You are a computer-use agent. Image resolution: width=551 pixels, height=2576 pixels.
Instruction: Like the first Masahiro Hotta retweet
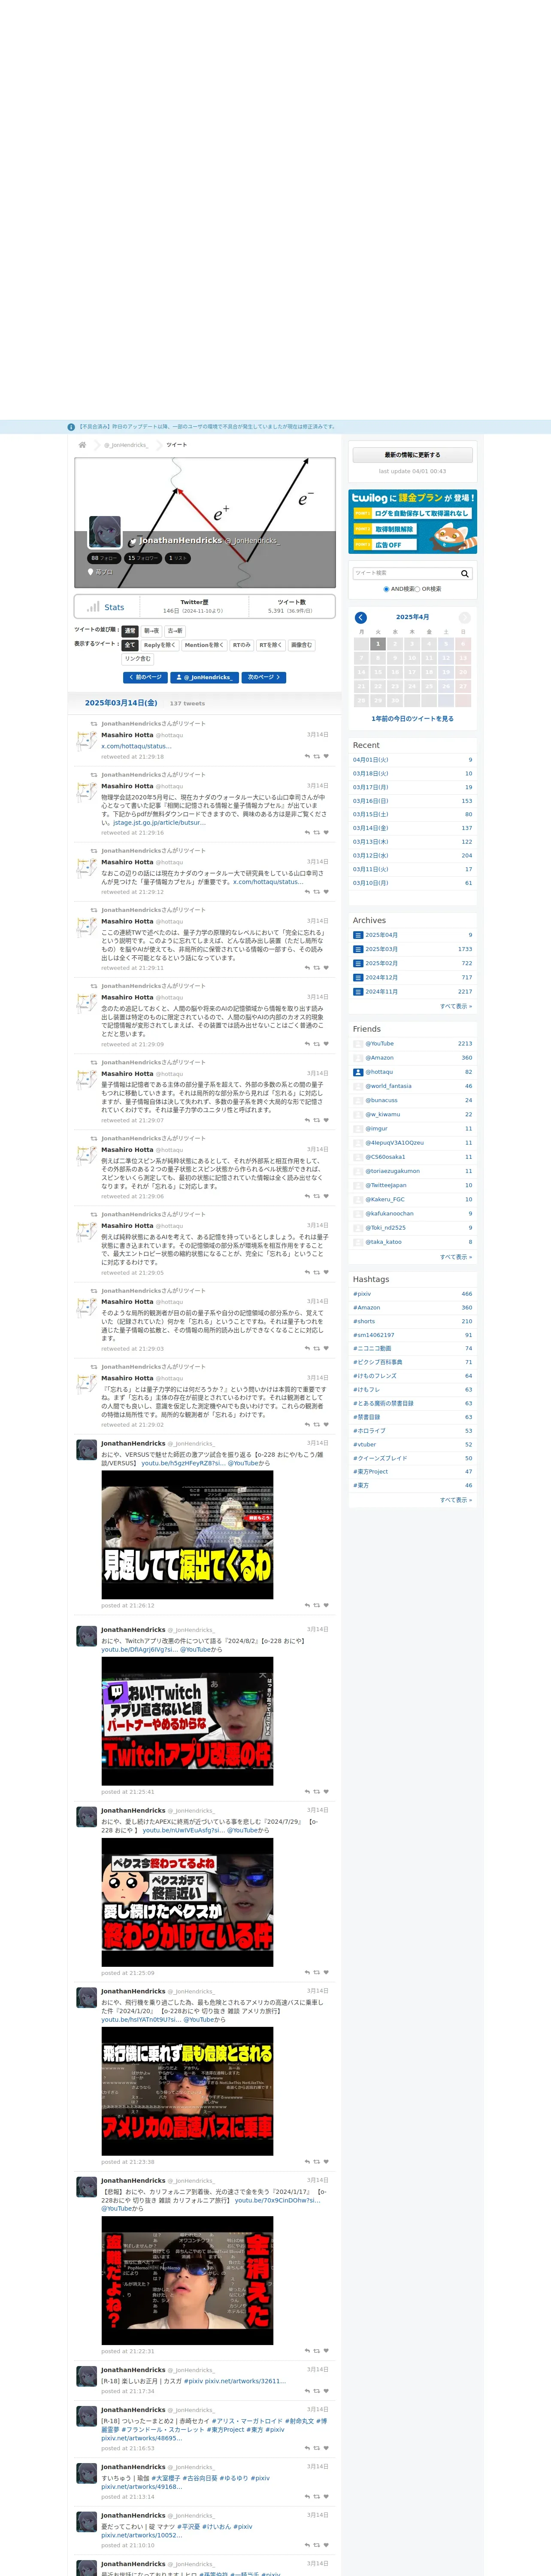(326, 756)
